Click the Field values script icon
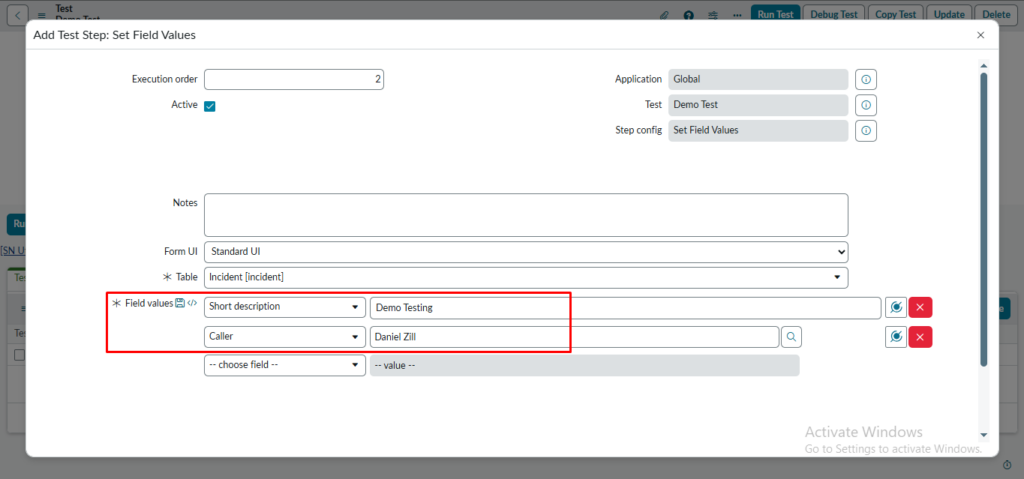Screen dimensions: 1024x479 (x=192, y=303)
